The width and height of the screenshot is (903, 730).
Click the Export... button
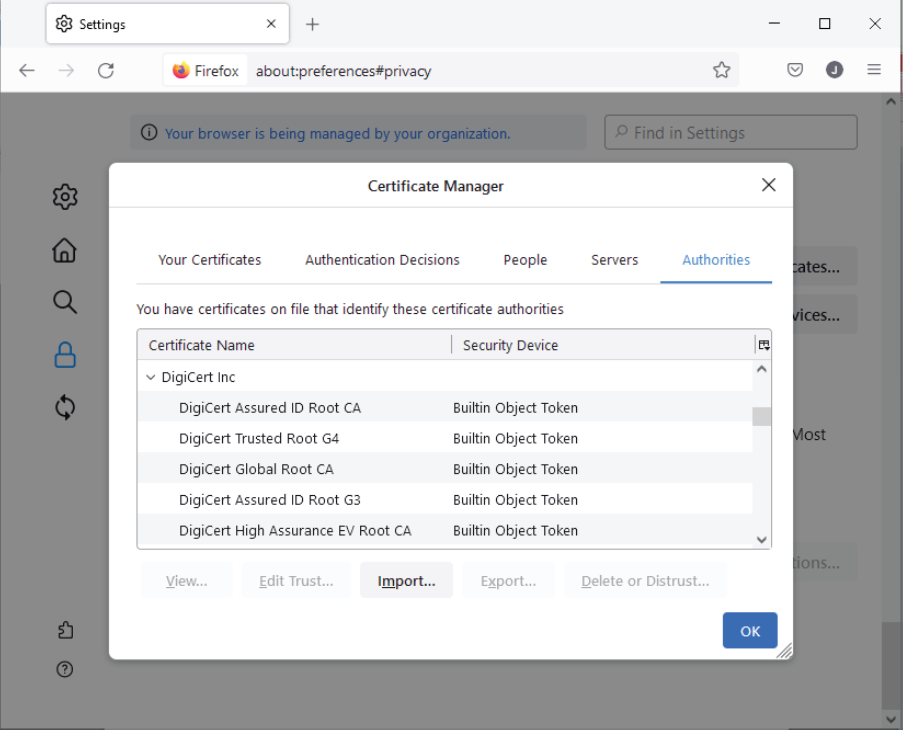[x=509, y=580]
